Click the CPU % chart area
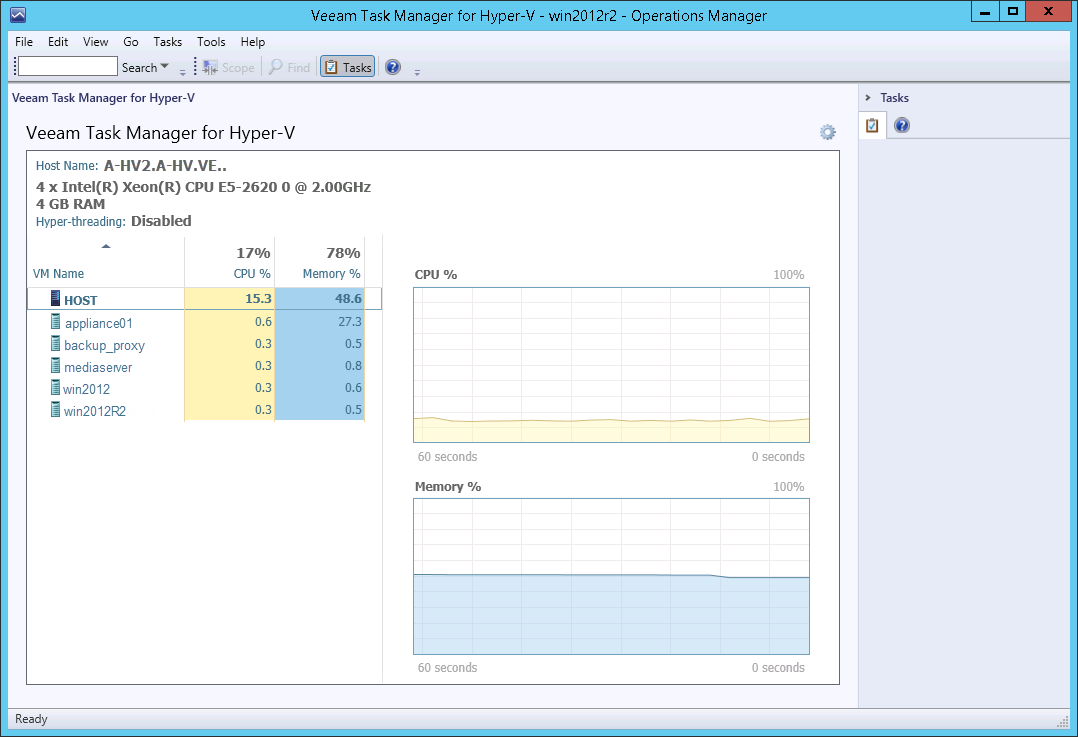Image resolution: width=1078 pixels, height=737 pixels. tap(611, 364)
